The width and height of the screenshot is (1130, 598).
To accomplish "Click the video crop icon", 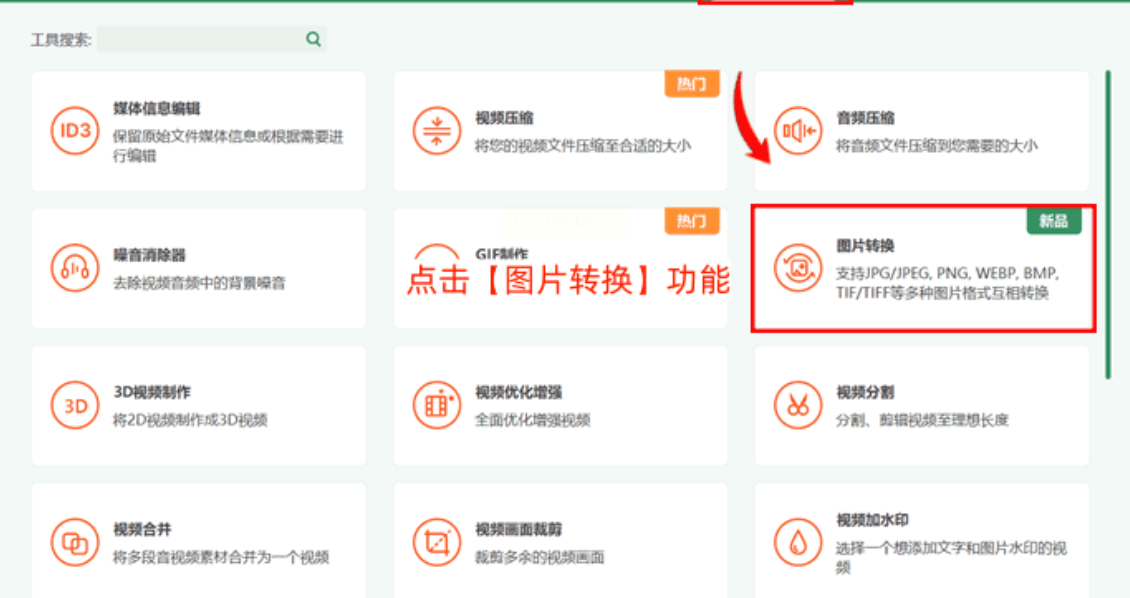I will click(437, 543).
